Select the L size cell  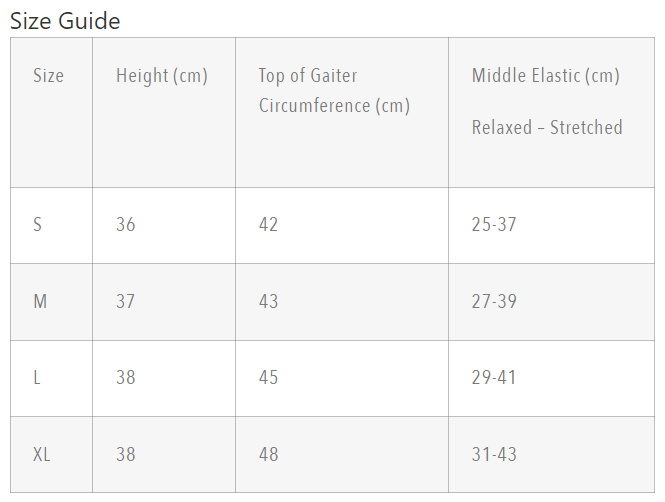pyautogui.click(x=37, y=378)
